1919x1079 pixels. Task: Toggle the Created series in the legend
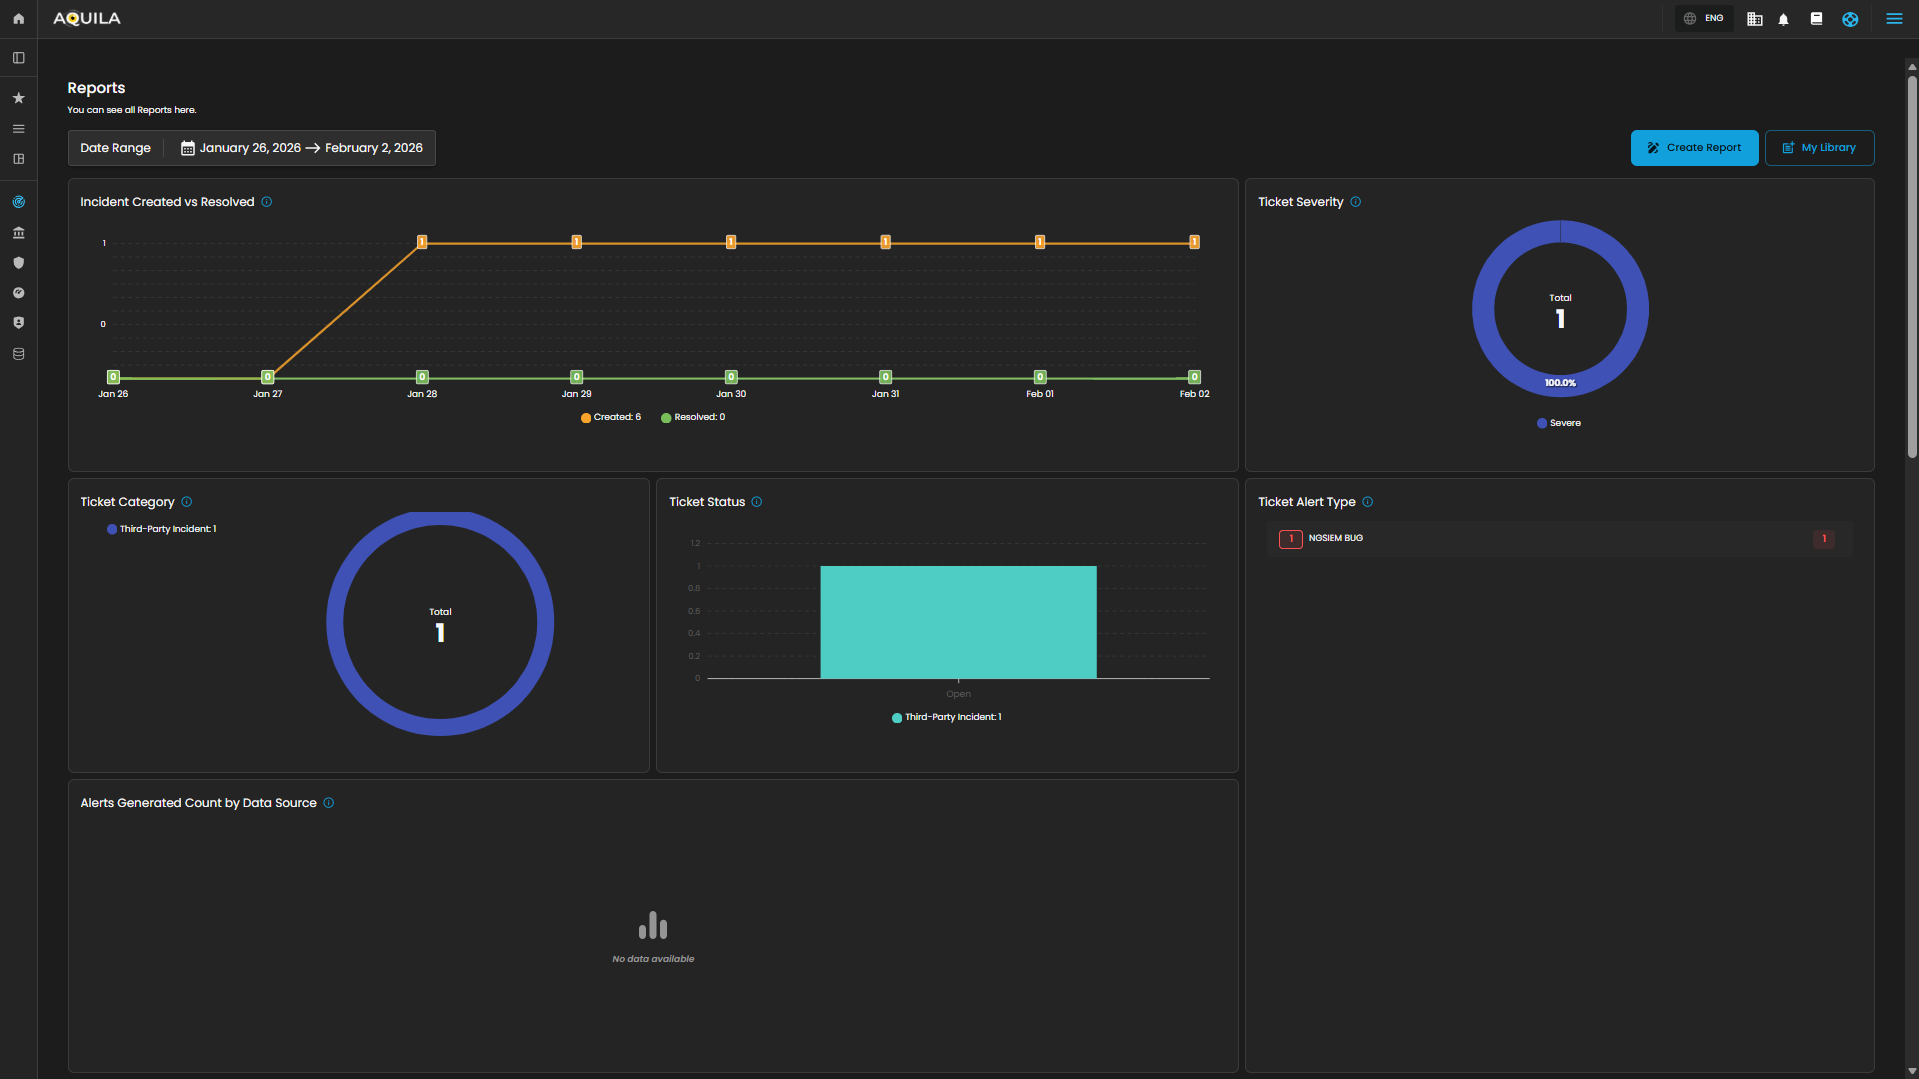point(611,418)
